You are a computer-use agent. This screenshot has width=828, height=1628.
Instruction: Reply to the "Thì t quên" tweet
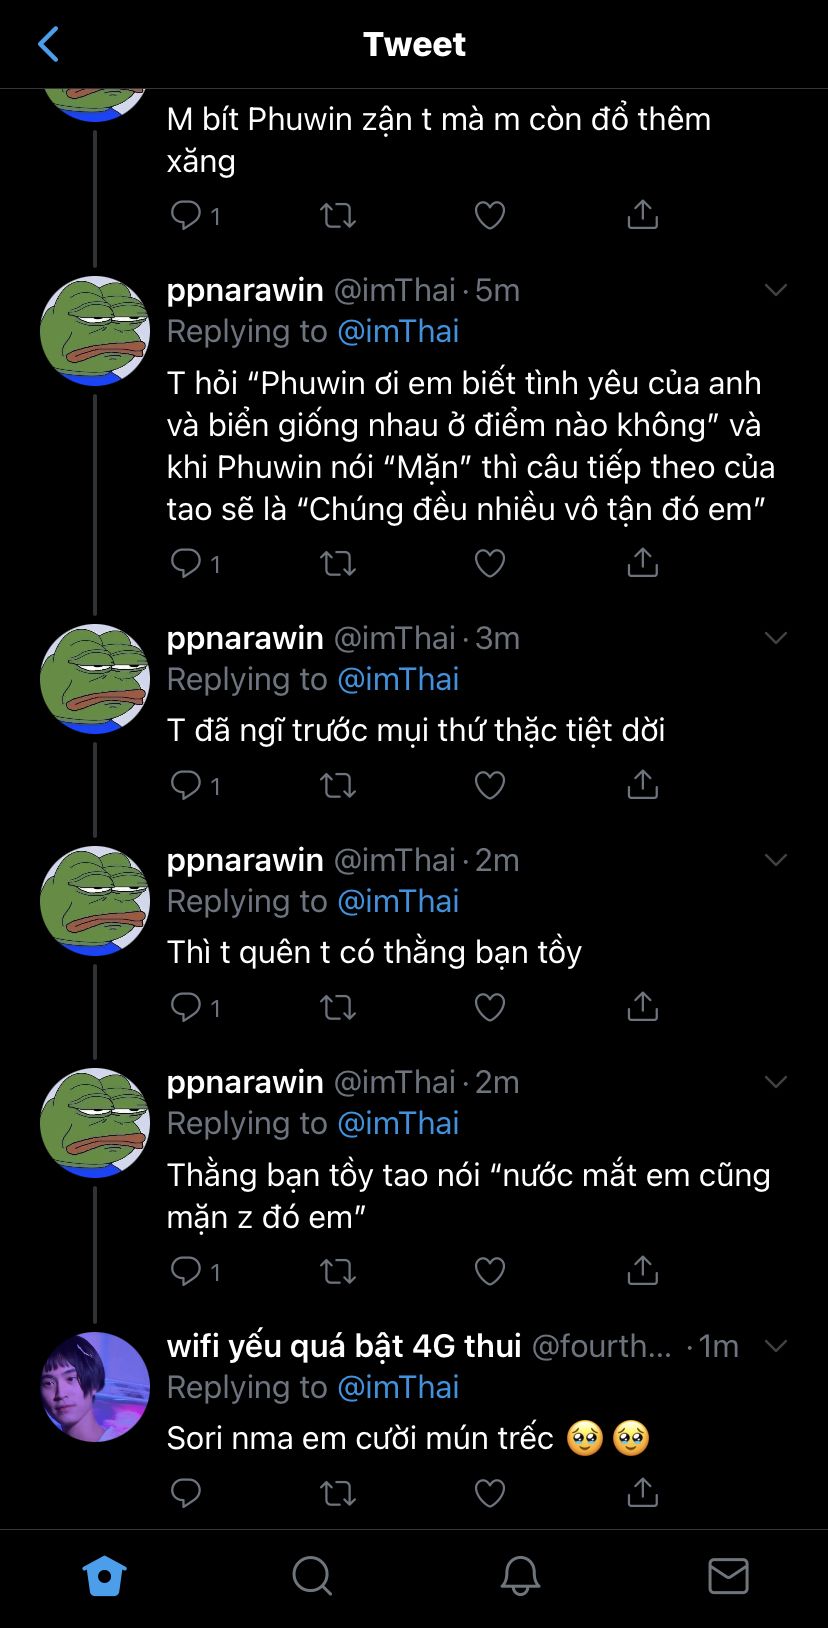point(187,1007)
